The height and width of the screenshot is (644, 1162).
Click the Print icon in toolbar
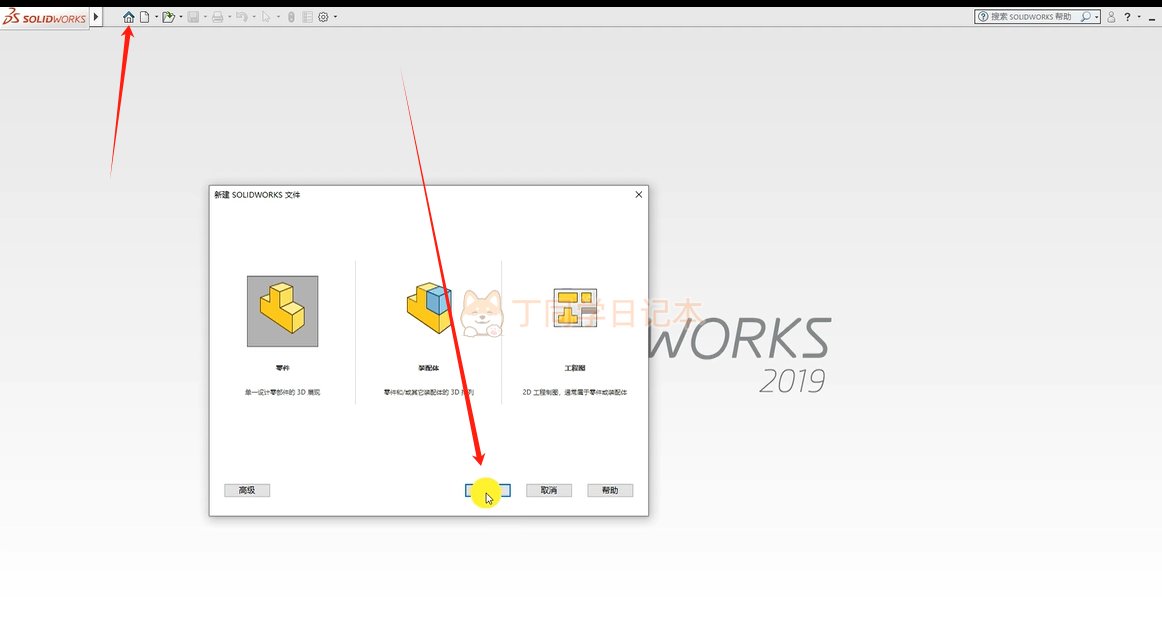coord(217,16)
